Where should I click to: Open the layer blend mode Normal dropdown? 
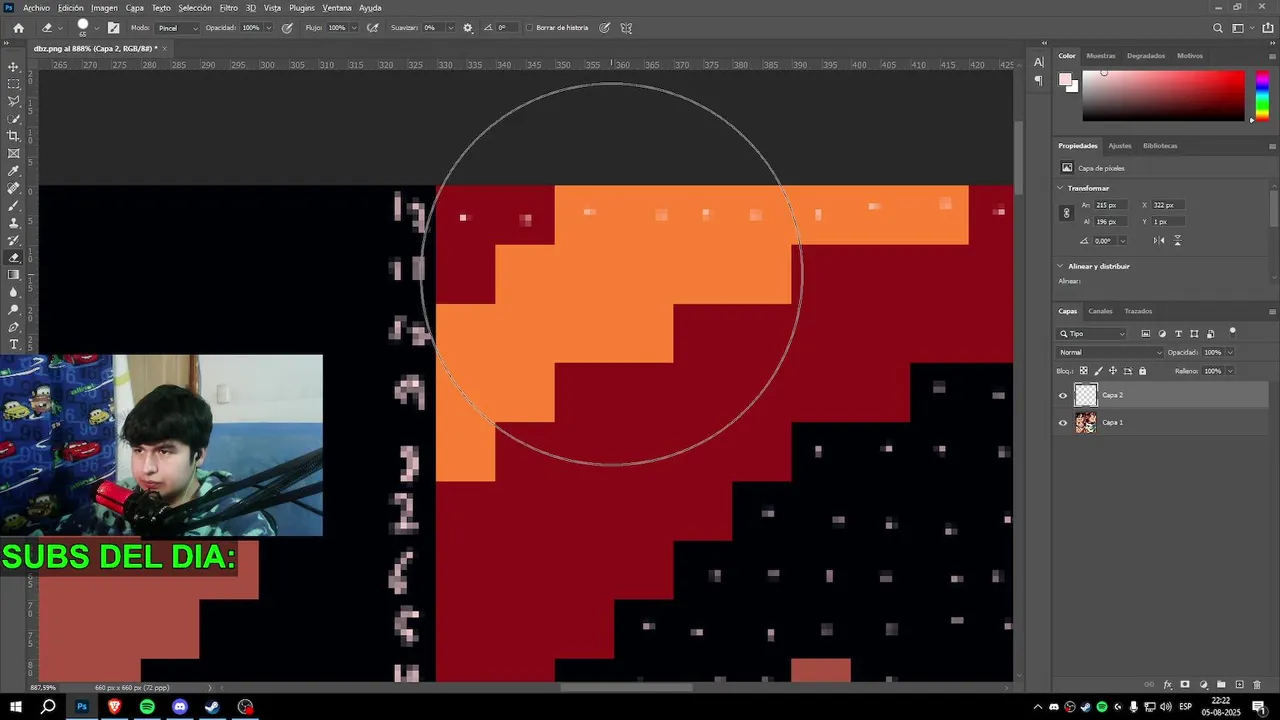1111,353
